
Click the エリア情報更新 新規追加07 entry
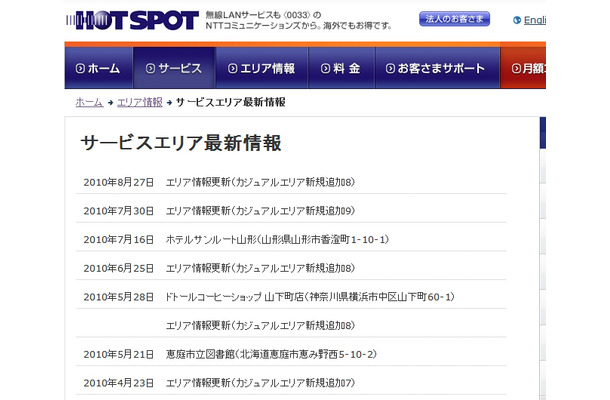(260, 383)
